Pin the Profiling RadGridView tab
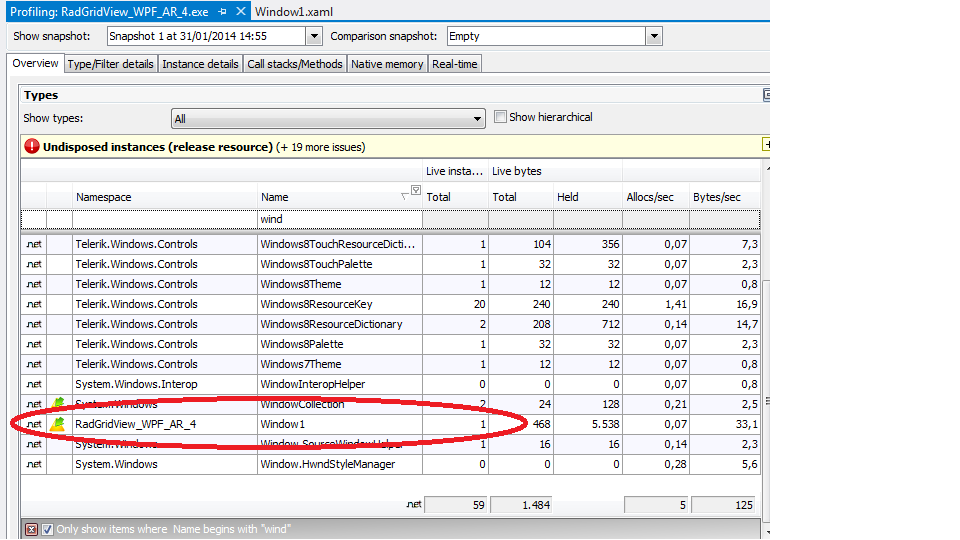Screen dimensions: 960x540 (x=223, y=11)
